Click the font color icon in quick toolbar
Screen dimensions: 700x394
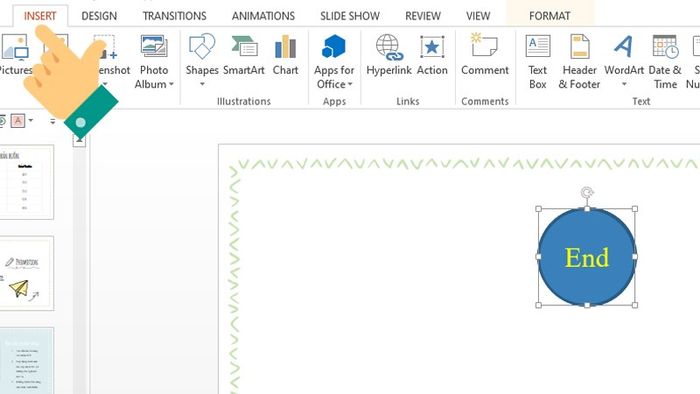pyautogui.click(x=18, y=120)
